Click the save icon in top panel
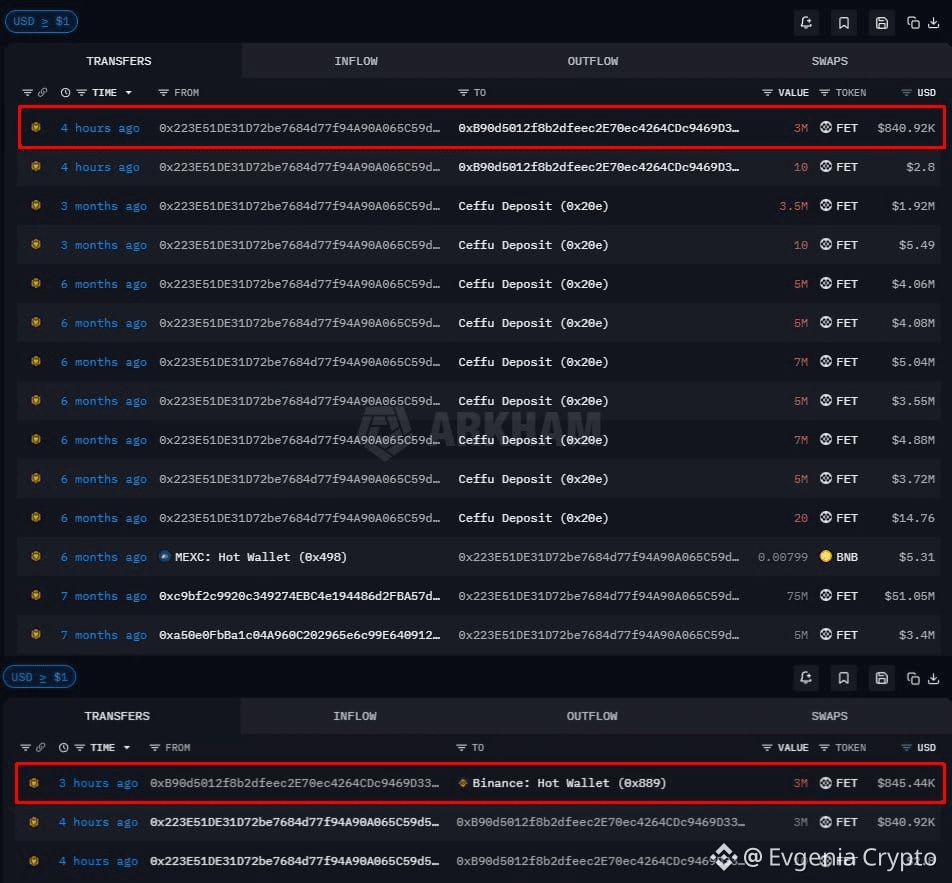This screenshot has height=883, width=952. 882,23
